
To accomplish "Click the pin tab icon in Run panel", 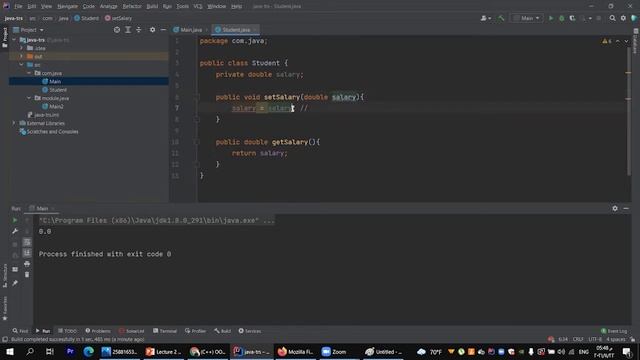I will (15, 283).
